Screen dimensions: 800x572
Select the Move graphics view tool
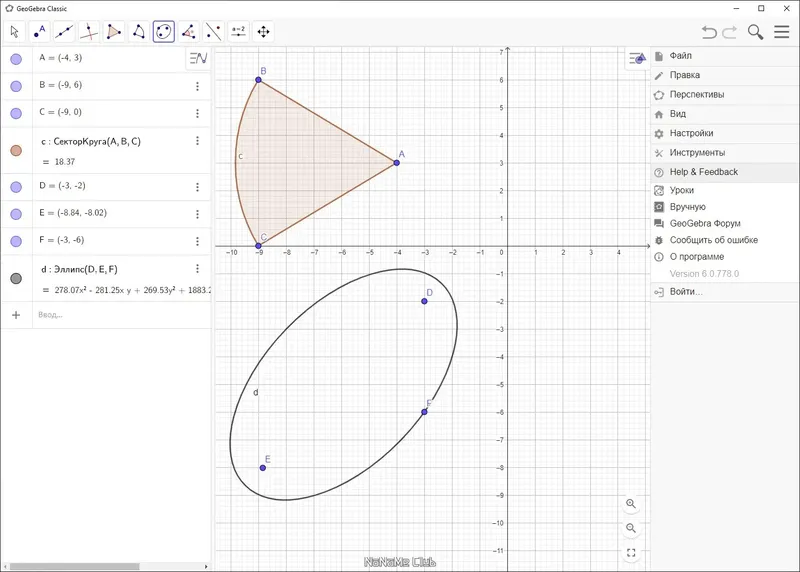pyautogui.click(x=263, y=32)
